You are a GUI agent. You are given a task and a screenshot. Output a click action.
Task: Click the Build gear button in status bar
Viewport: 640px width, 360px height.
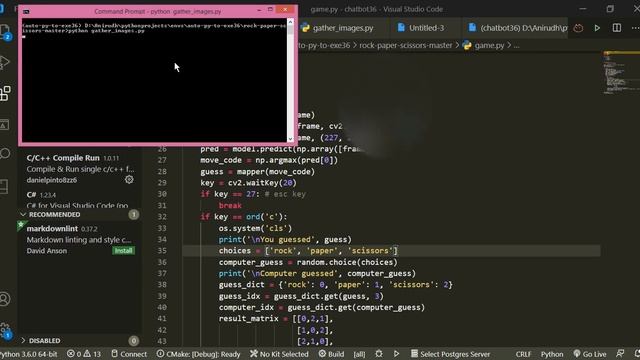click(x=331, y=354)
